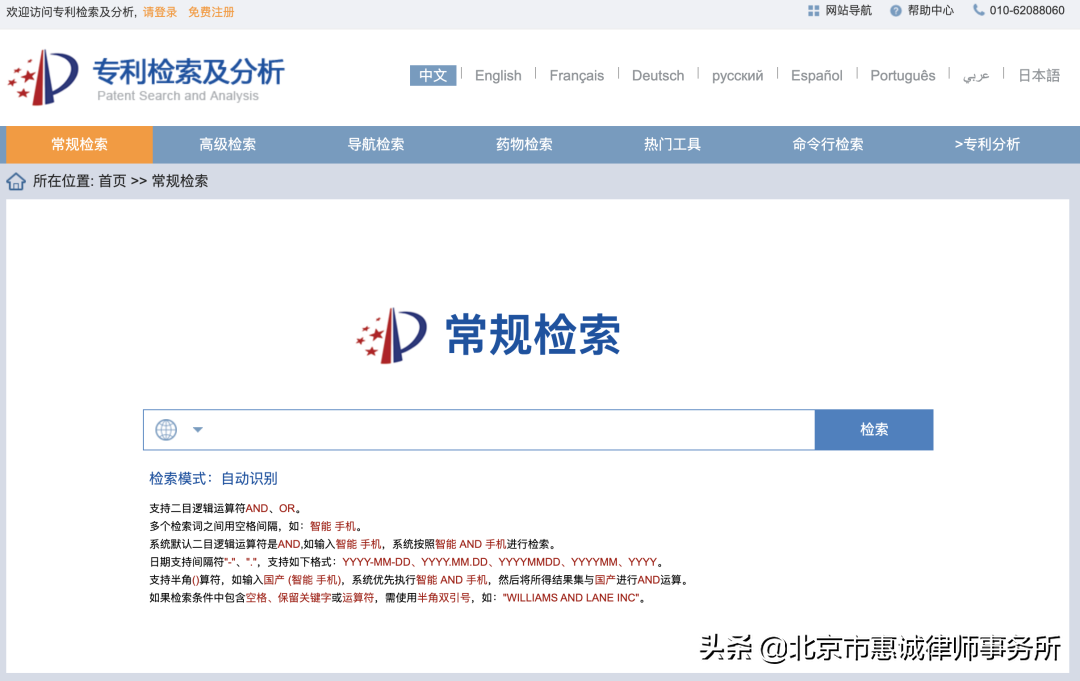Click the phone number 010-62088060
Image resolution: width=1080 pixels, height=681 pixels.
[x=1027, y=10]
